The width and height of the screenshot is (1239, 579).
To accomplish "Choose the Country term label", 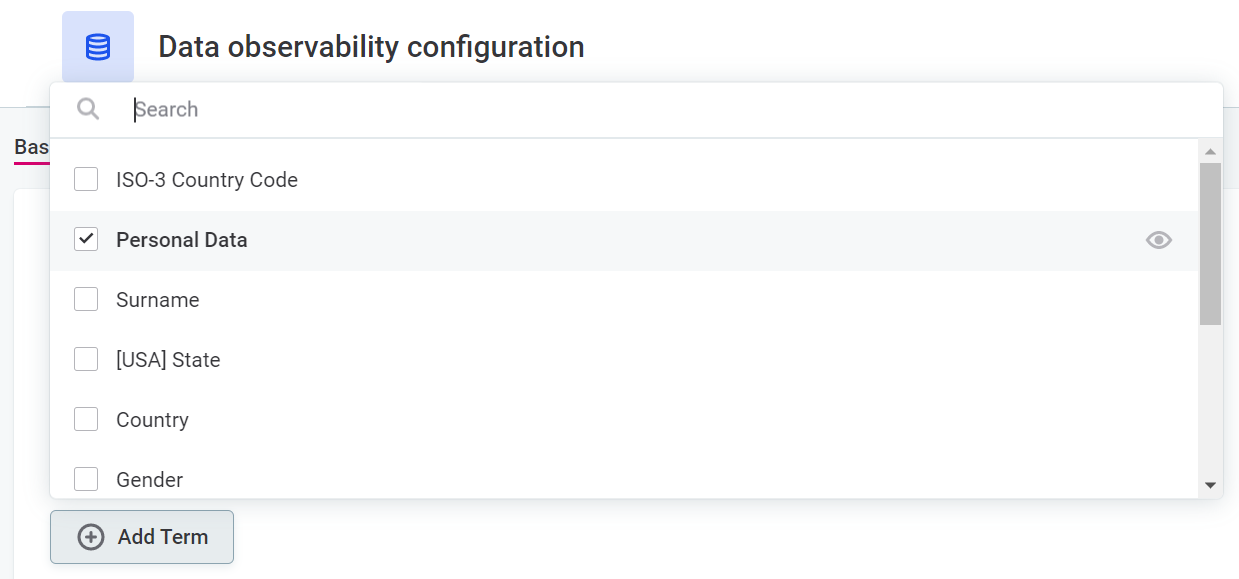I will [152, 420].
